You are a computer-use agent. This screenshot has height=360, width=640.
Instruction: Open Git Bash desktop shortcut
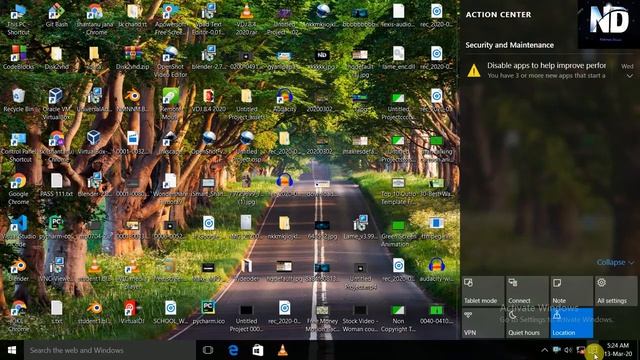tap(56, 16)
